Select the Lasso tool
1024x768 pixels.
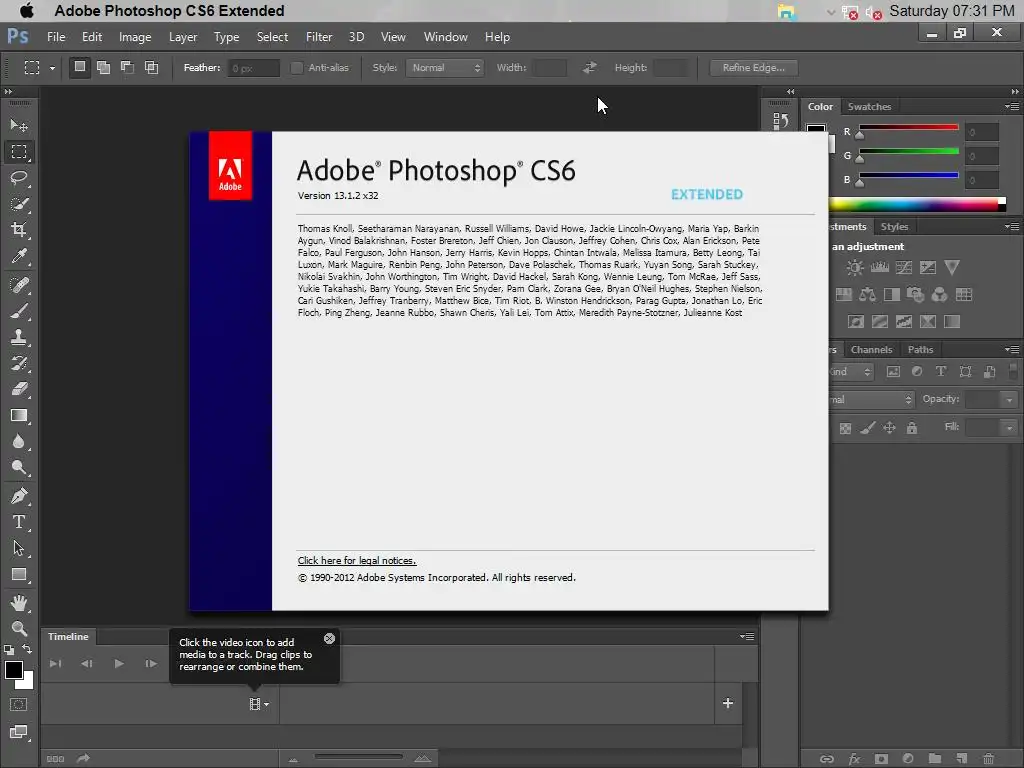point(19,178)
